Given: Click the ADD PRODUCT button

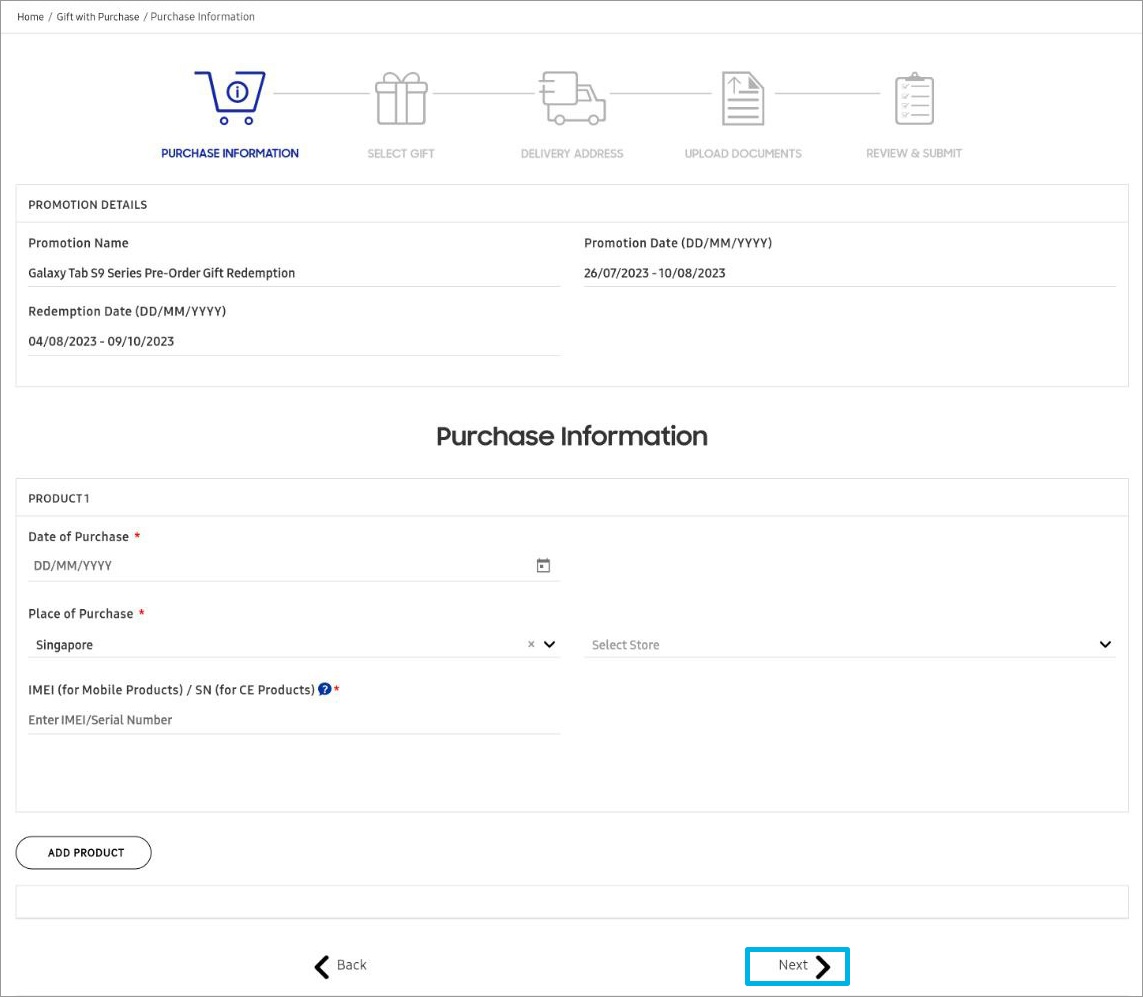Looking at the screenshot, I should pos(83,852).
